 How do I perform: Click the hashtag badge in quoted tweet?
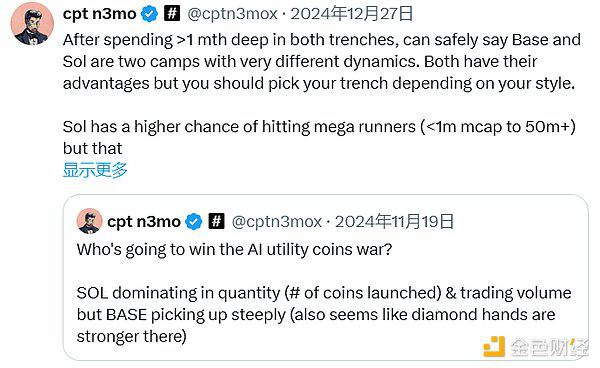click(x=216, y=221)
